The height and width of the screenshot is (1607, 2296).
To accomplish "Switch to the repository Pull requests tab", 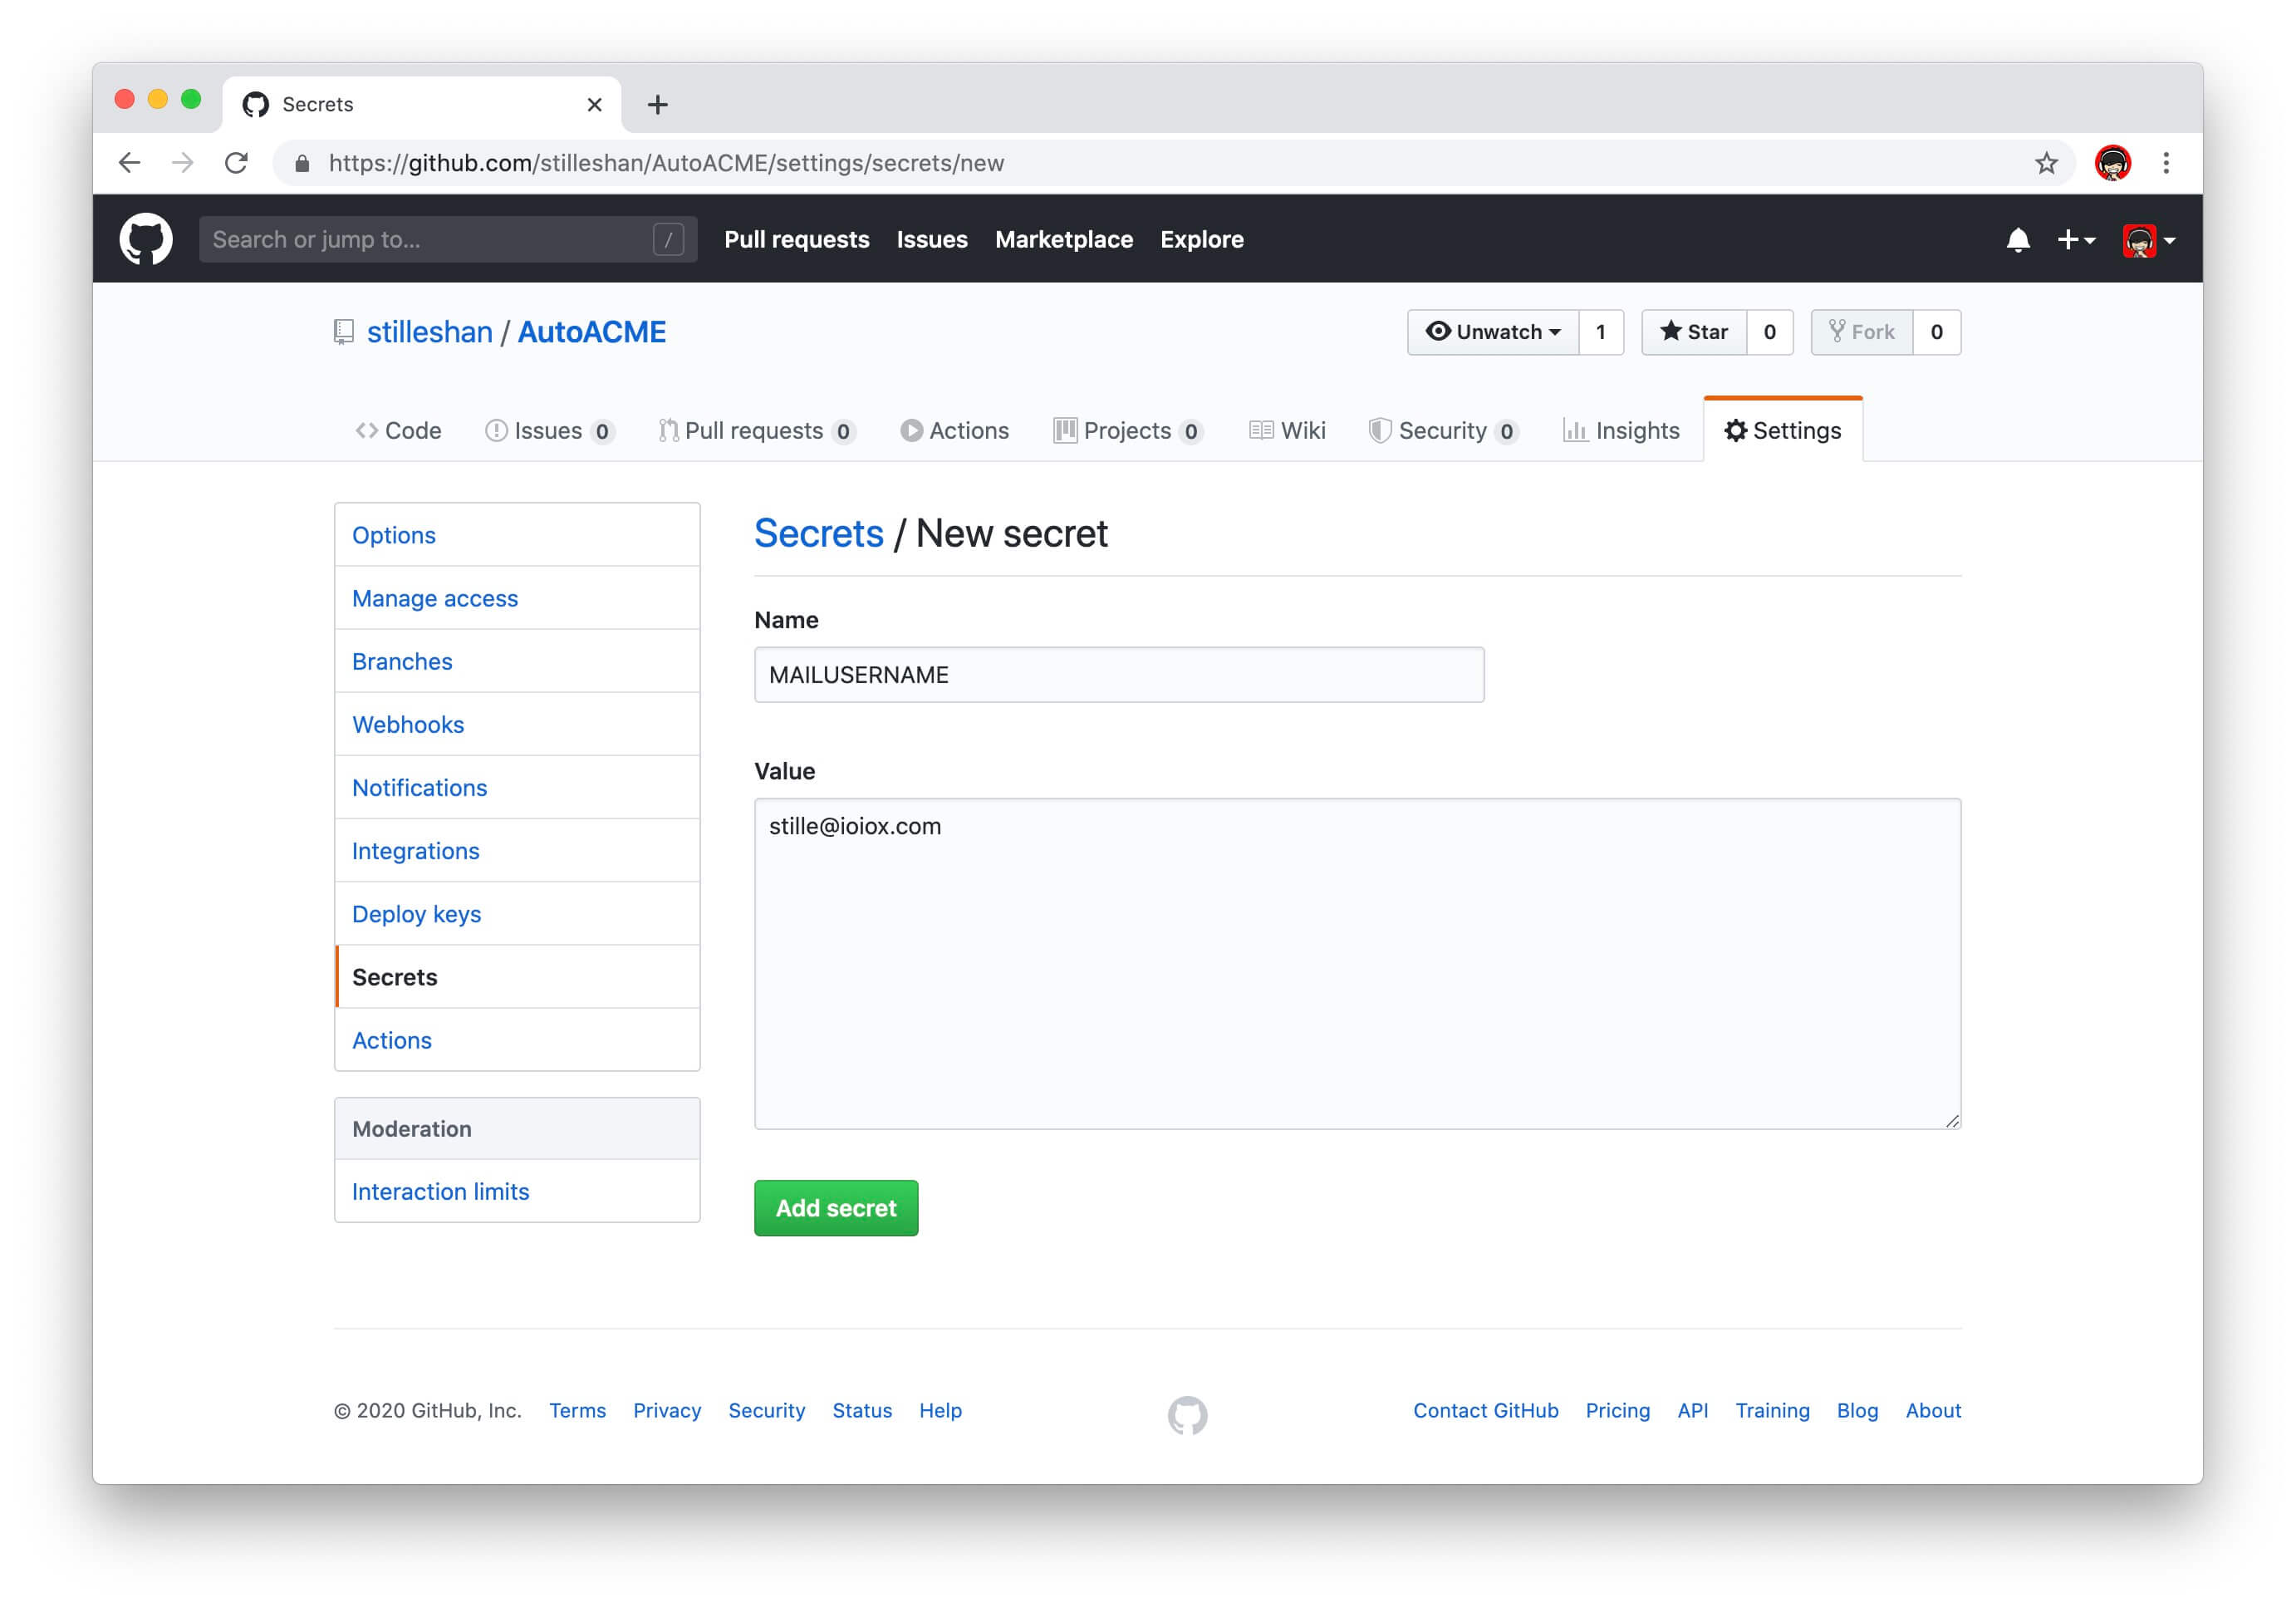I will (757, 431).
